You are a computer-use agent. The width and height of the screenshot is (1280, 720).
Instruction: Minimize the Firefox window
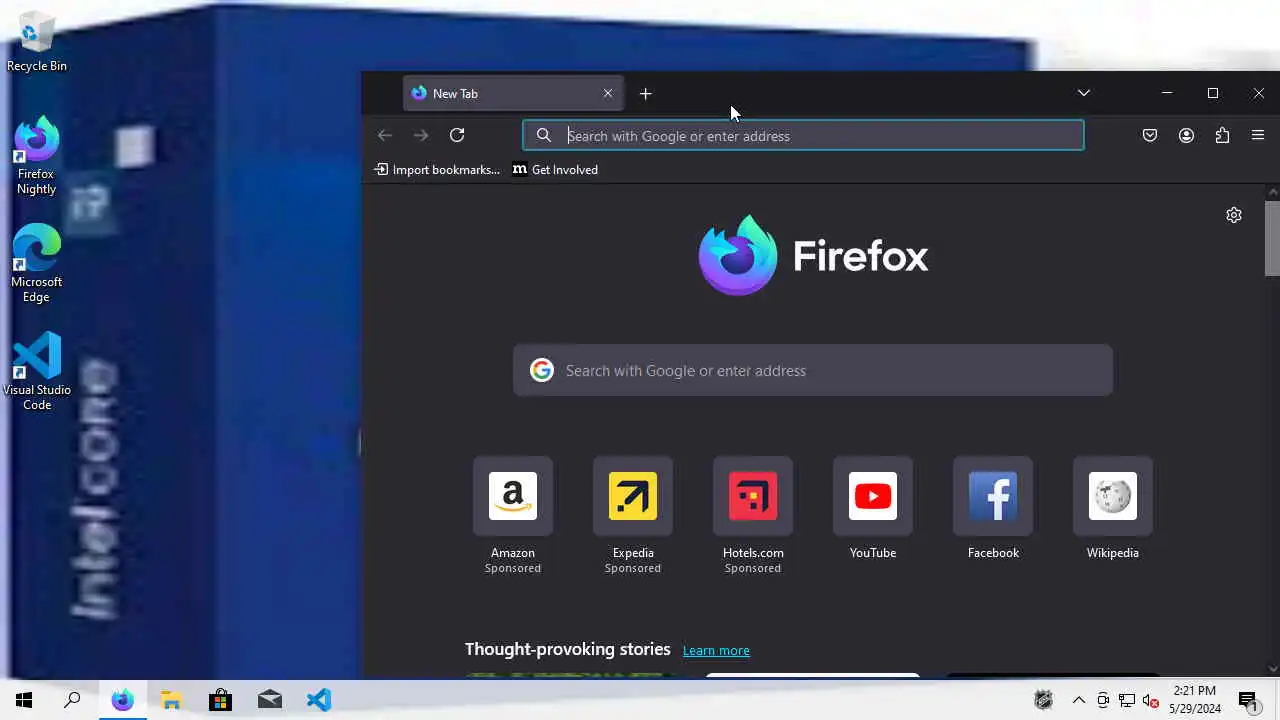[x=1167, y=93]
